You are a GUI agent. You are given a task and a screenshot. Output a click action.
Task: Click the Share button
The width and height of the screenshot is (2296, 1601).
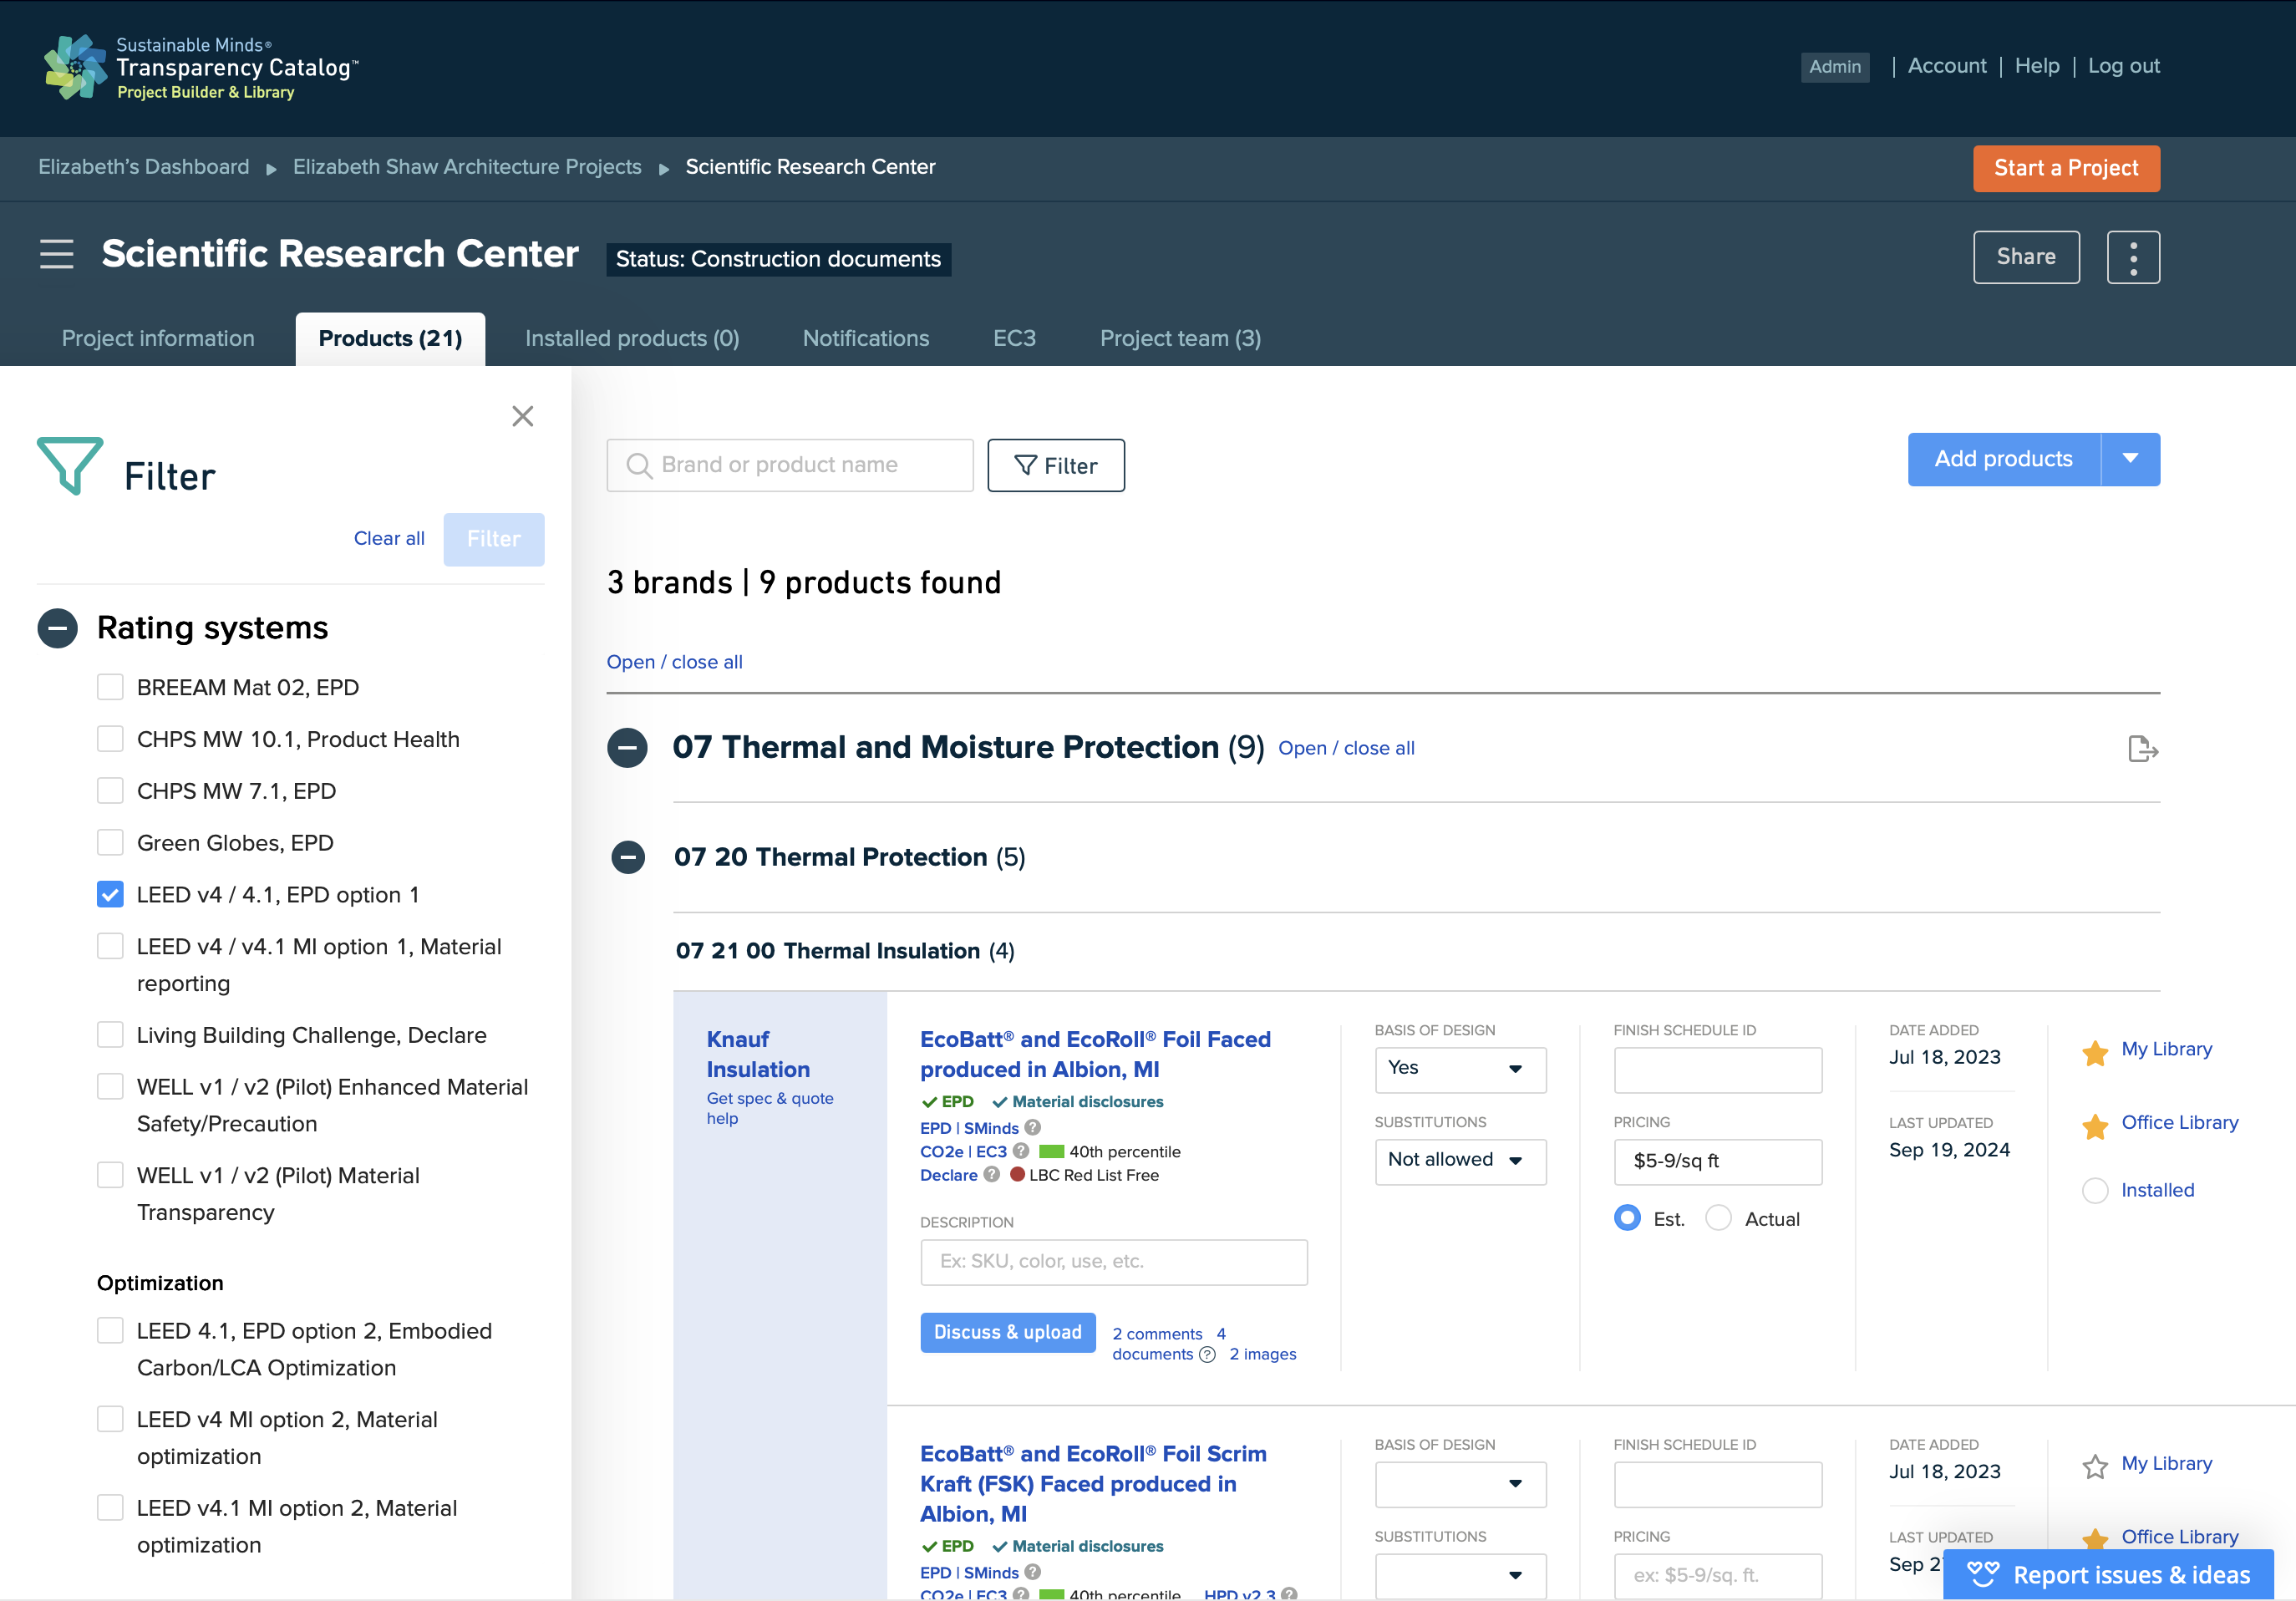(2026, 257)
